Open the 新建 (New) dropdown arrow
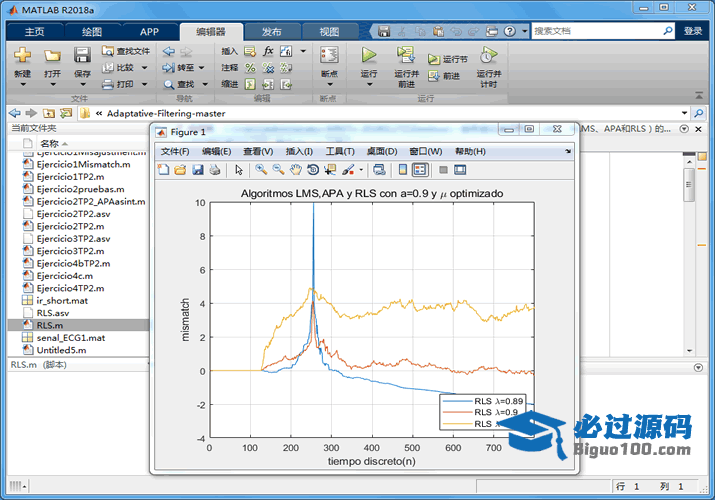This screenshot has height=500, width=715. point(22,84)
